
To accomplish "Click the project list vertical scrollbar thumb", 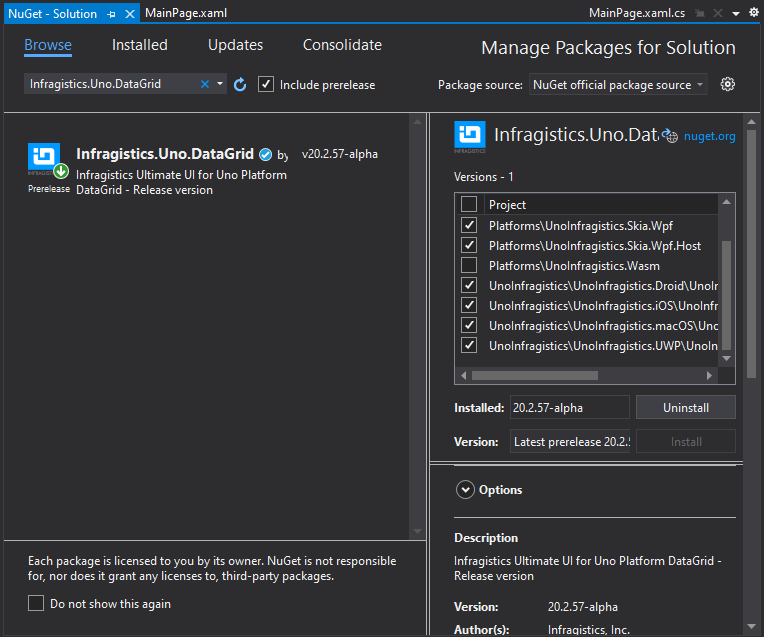I will [726, 295].
